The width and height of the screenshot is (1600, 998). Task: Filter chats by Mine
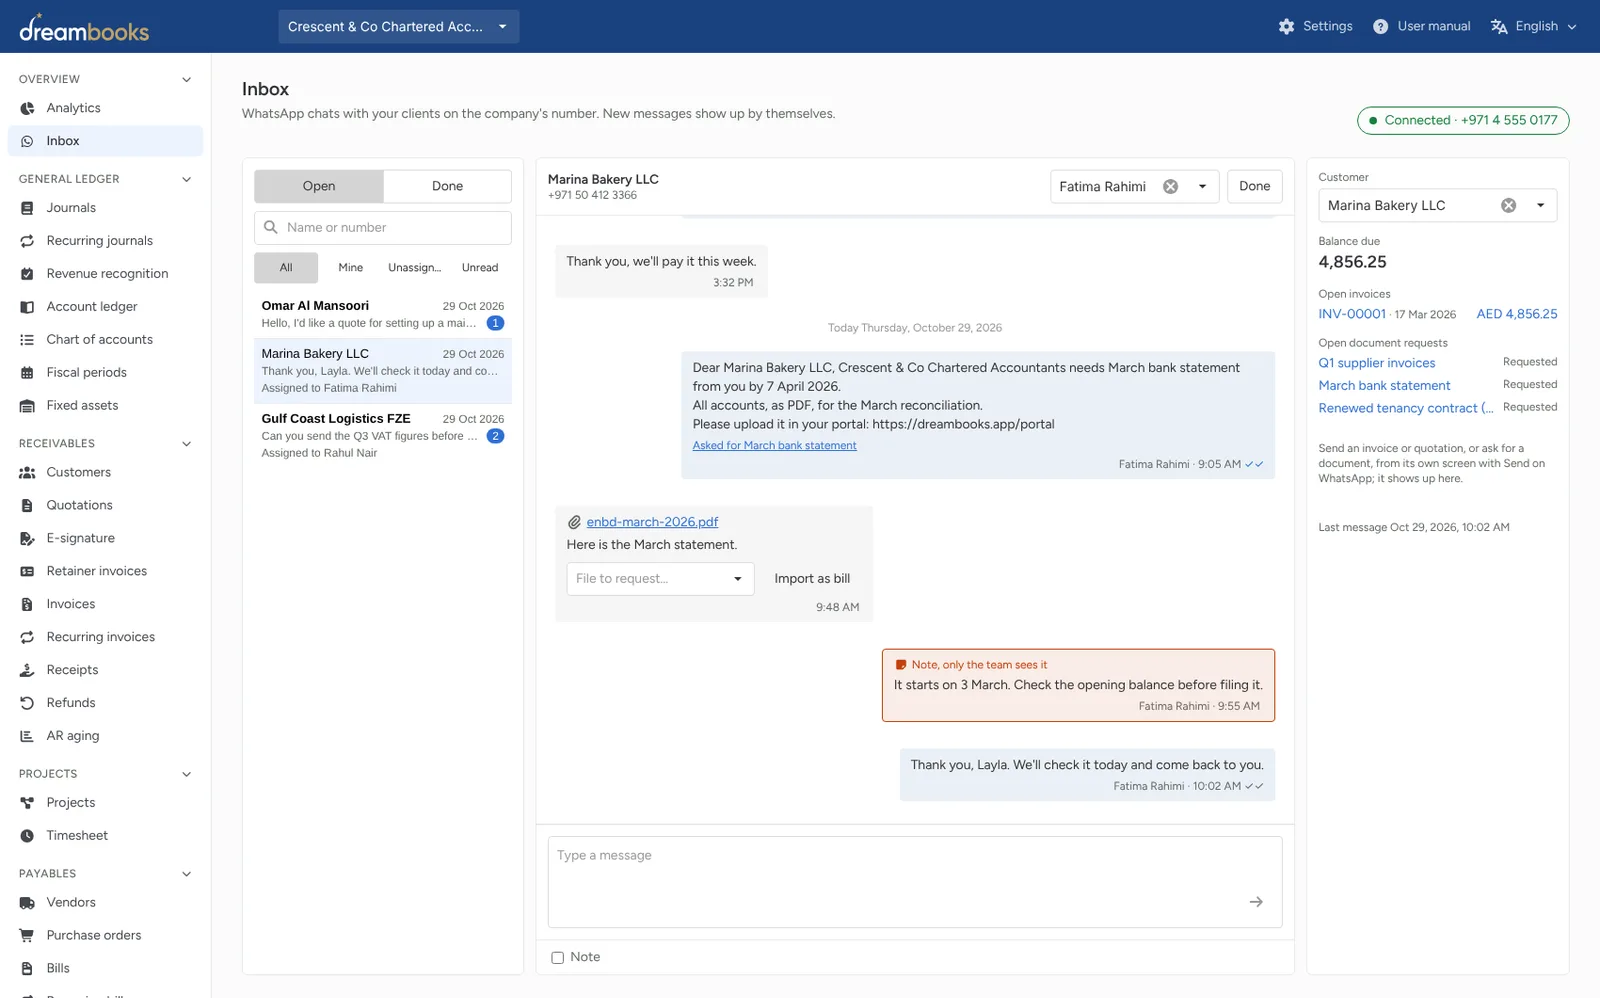coord(350,268)
